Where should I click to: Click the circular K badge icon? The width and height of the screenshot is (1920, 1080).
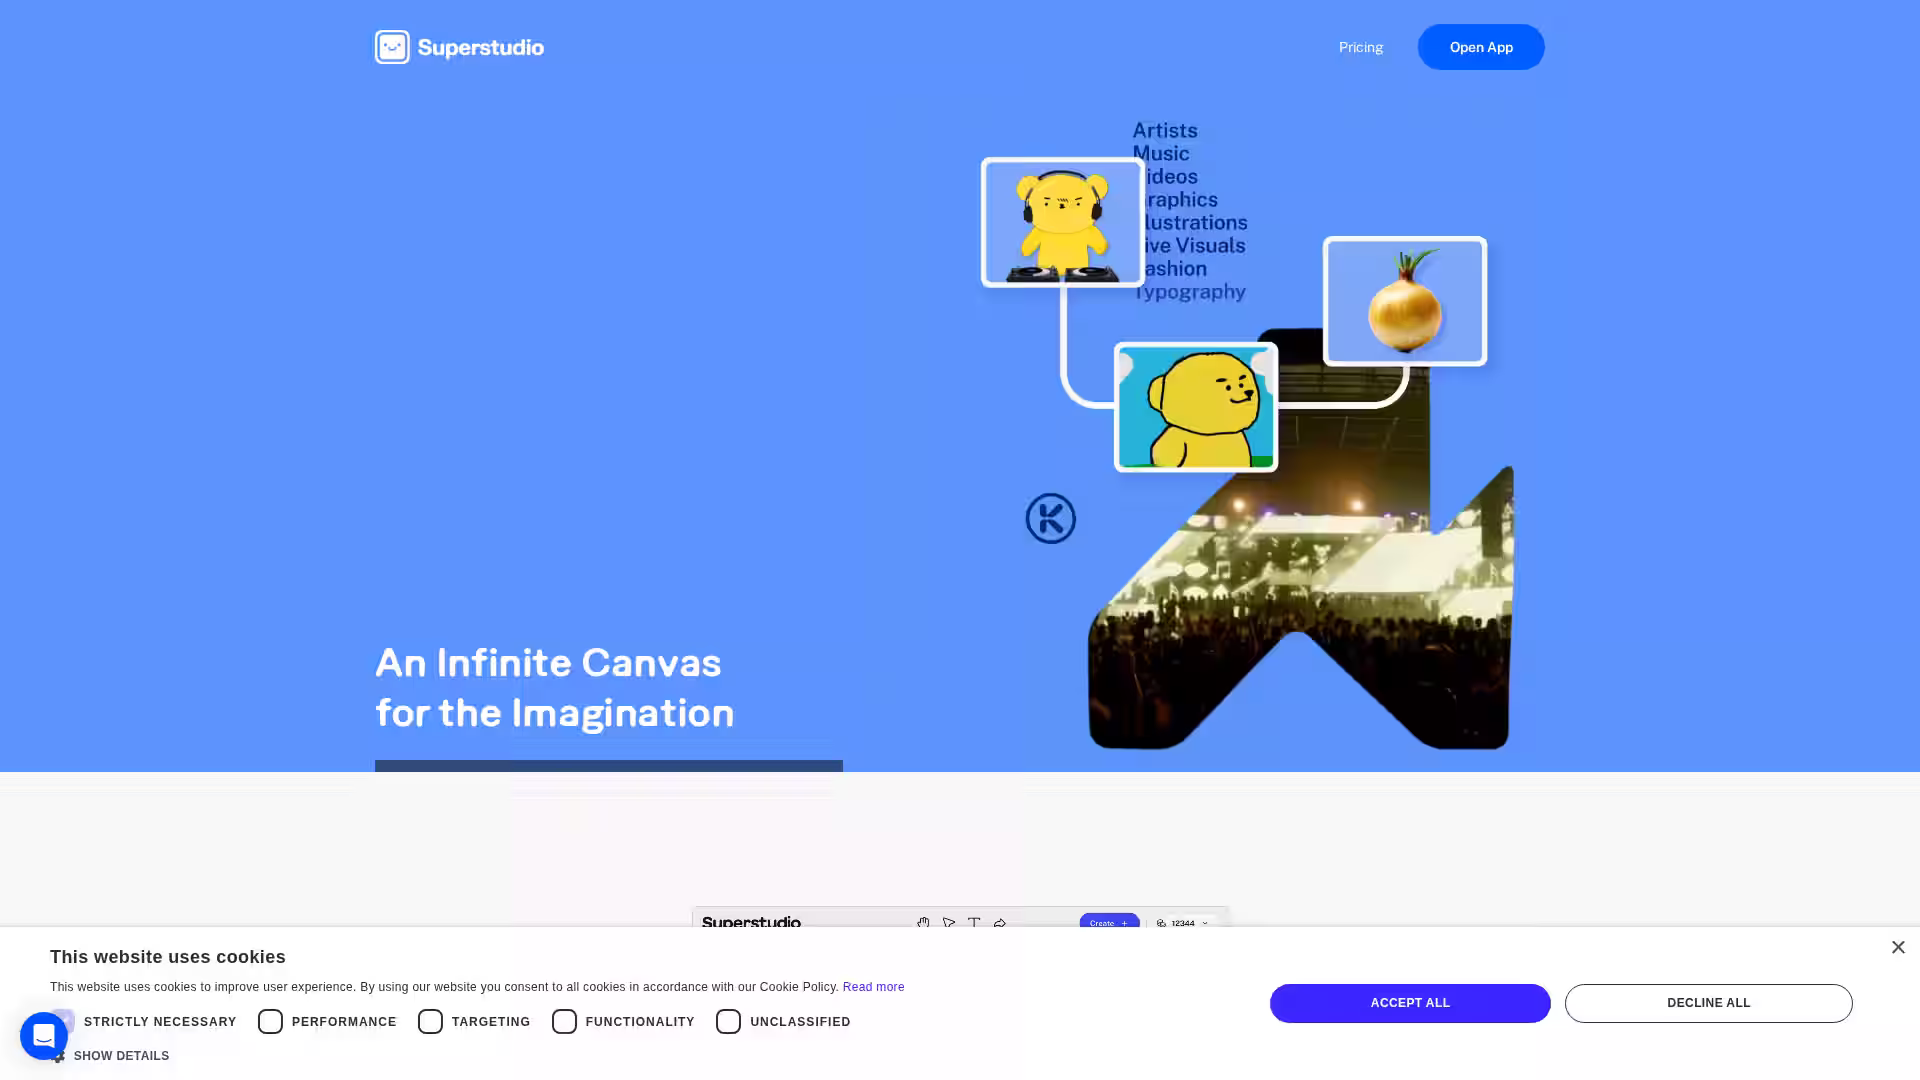1050,518
